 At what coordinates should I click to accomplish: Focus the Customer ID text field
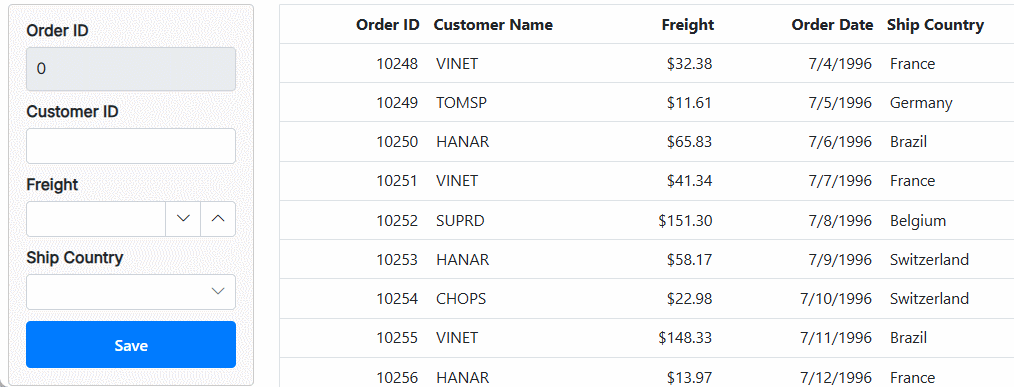(x=131, y=146)
